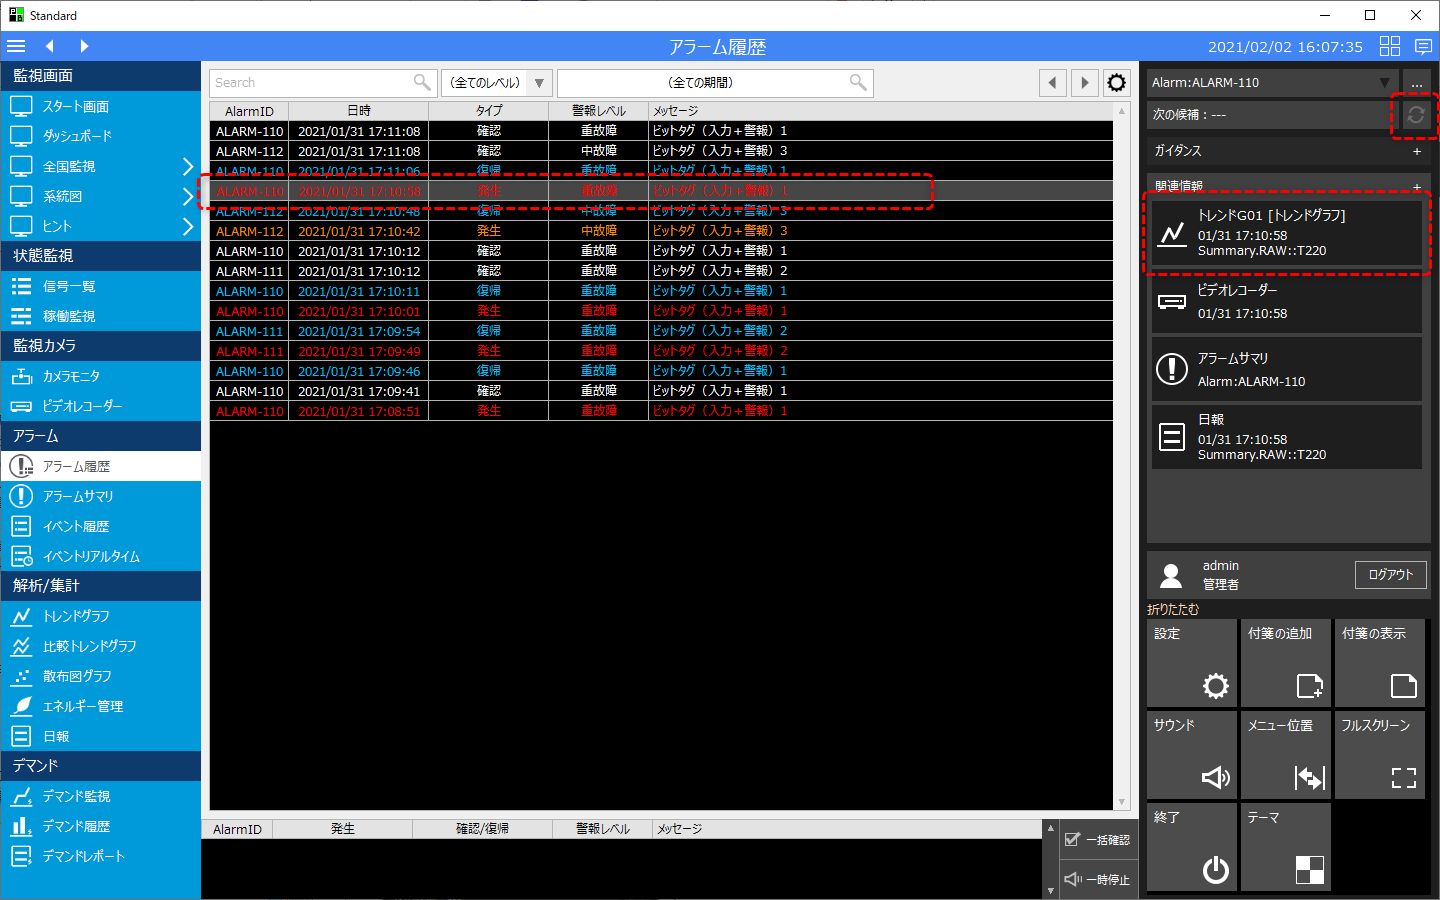
Task: Click the 折りたたむ collapse link
Action: (1173, 609)
